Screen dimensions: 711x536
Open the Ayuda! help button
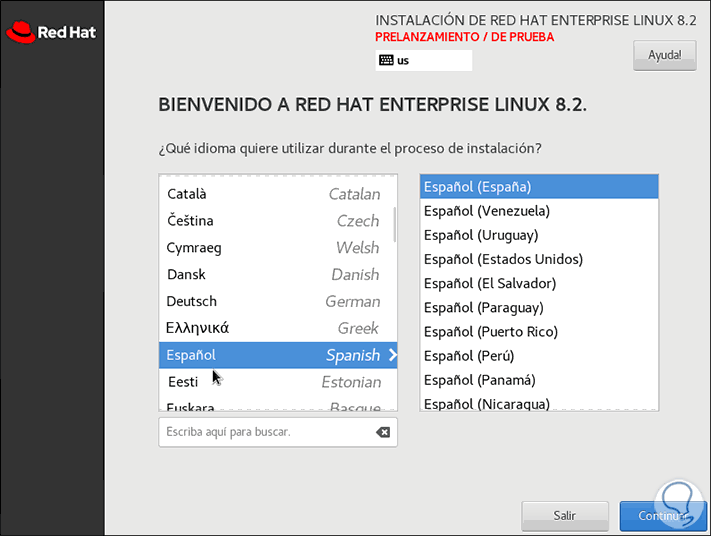click(664, 55)
